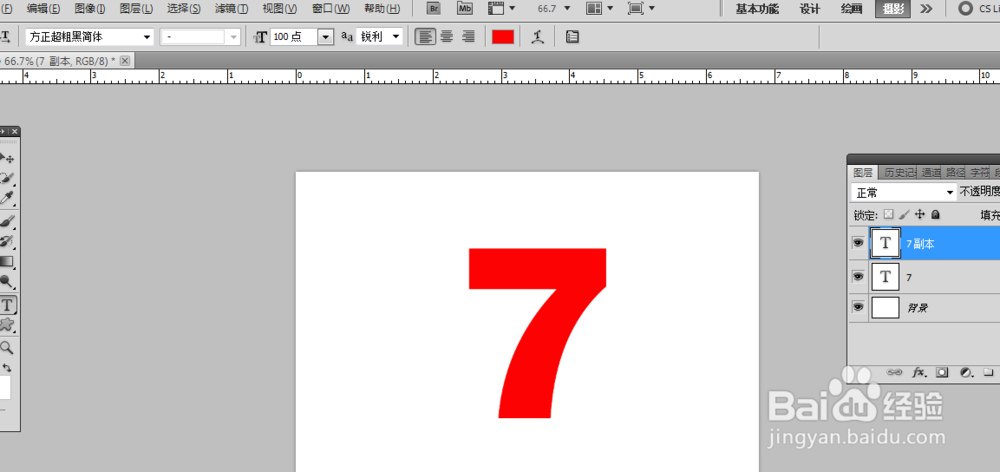1000x472 pixels.
Task: Select the Eyedropper tool
Action: [x=7, y=198]
